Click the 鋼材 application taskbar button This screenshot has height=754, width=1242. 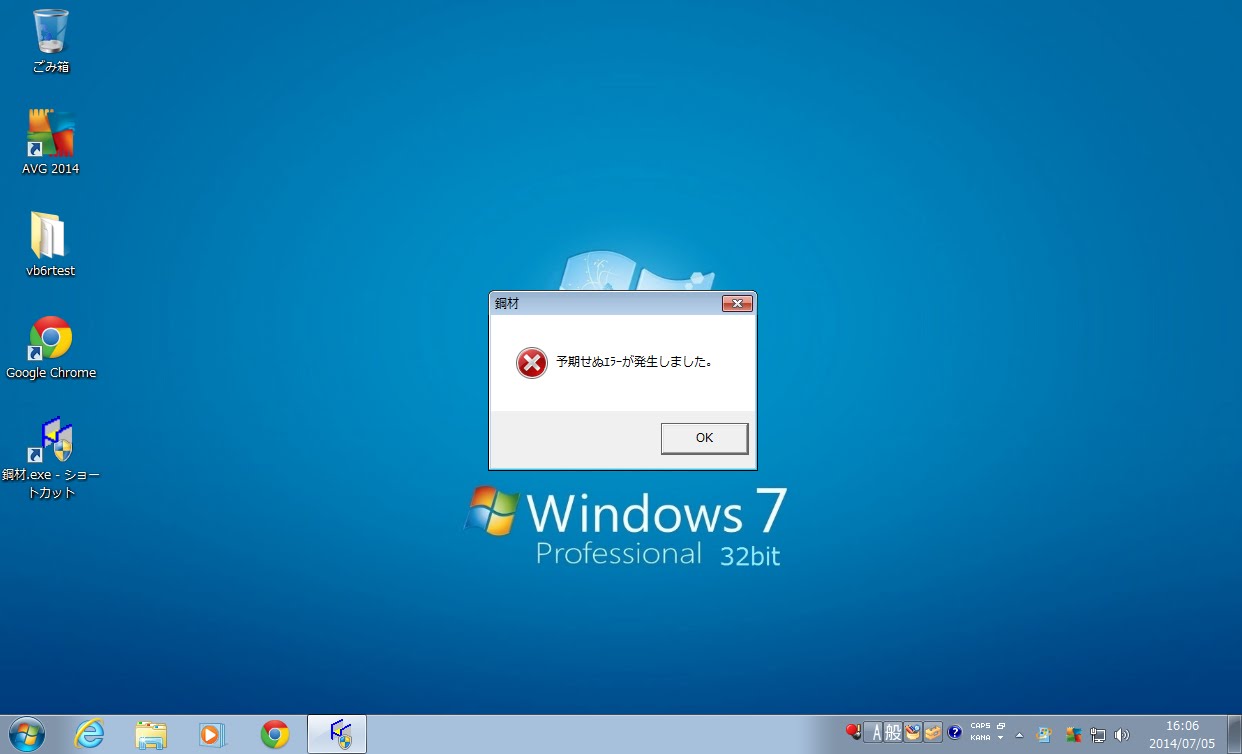[x=337, y=734]
